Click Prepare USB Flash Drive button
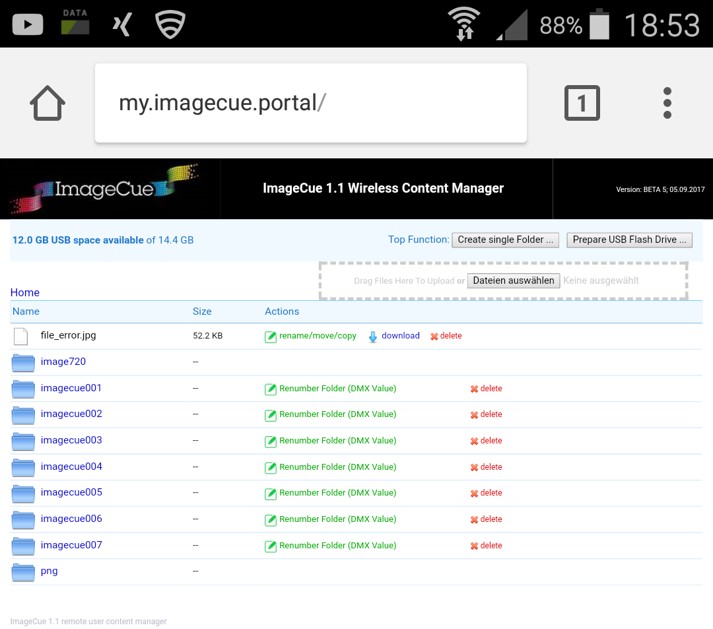 (x=629, y=240)
